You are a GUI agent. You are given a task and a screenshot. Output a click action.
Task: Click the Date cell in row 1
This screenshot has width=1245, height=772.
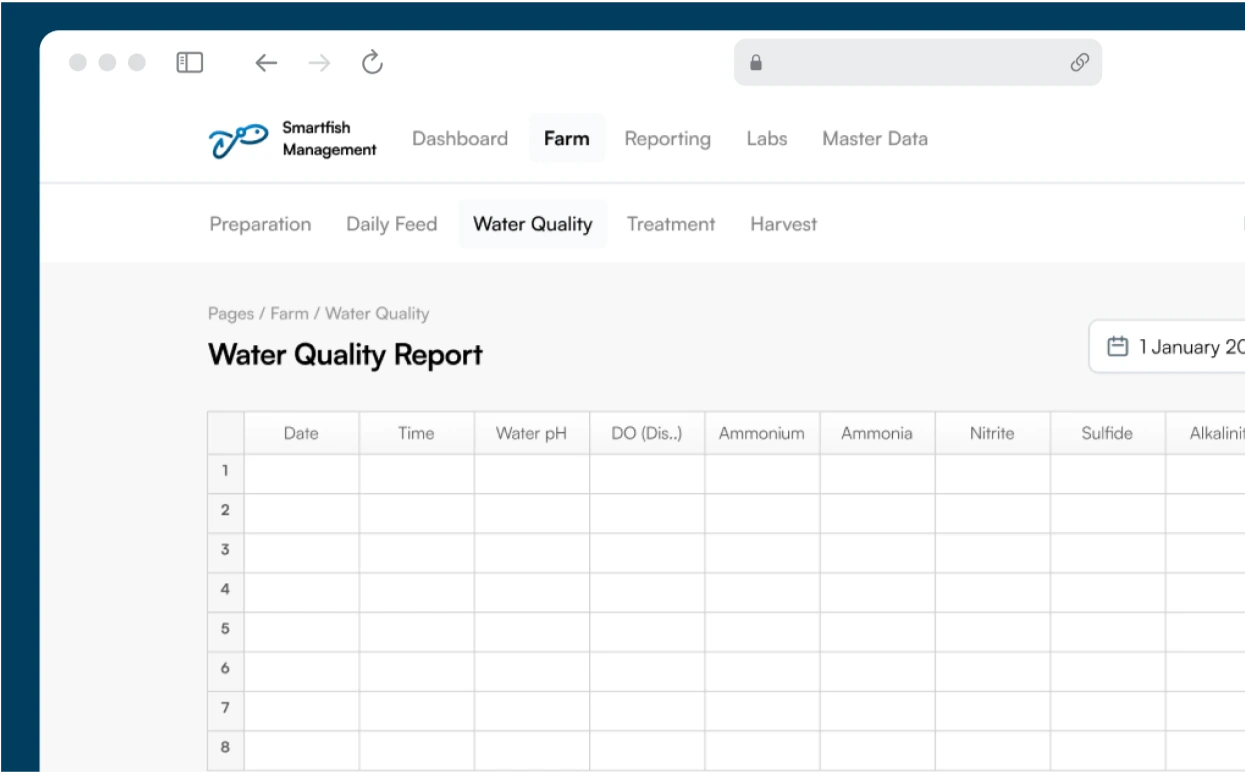301,473
